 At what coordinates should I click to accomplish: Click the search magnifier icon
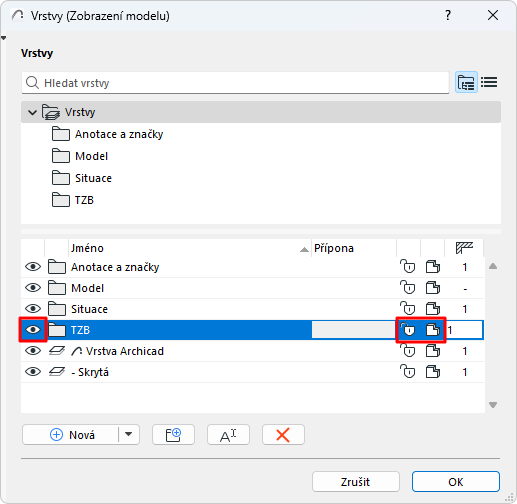[x=32, y=83]
